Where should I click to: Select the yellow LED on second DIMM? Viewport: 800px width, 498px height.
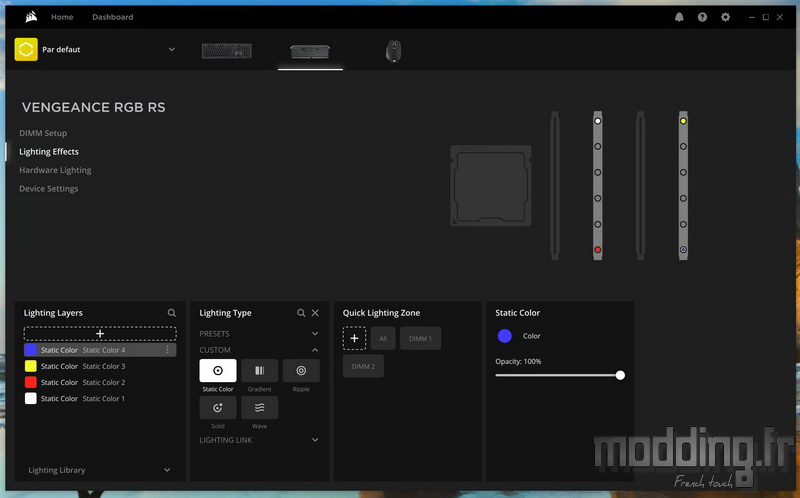pos(683,121)
